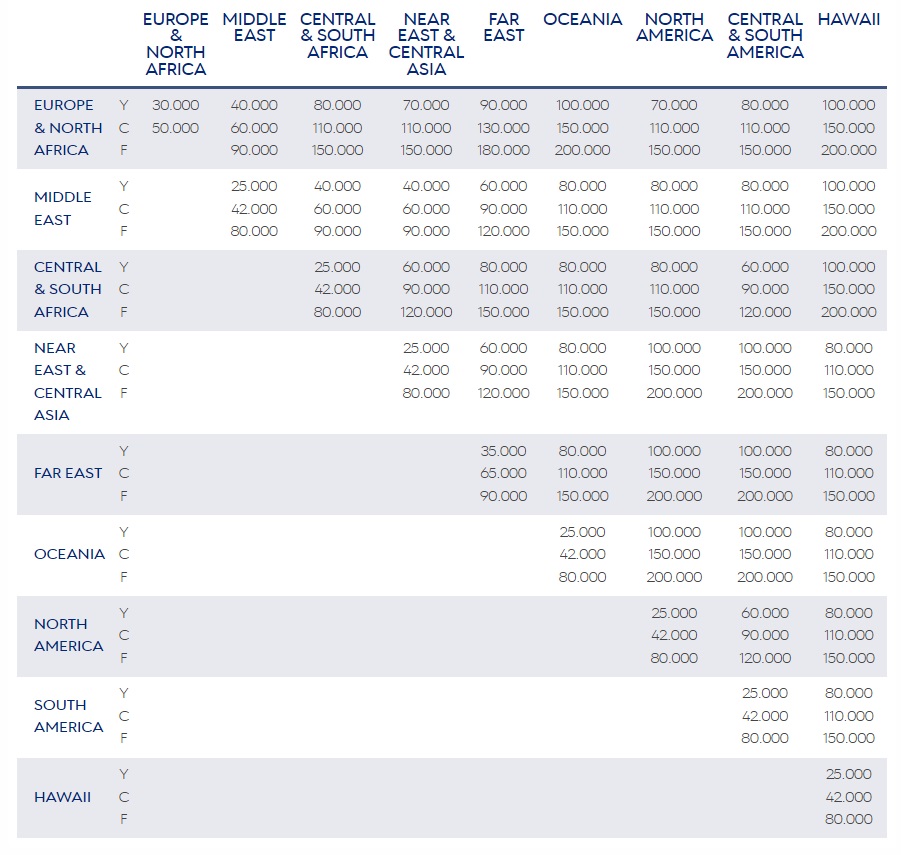
Task: Click the Oceania column header
Action: (x=582, y=19)
